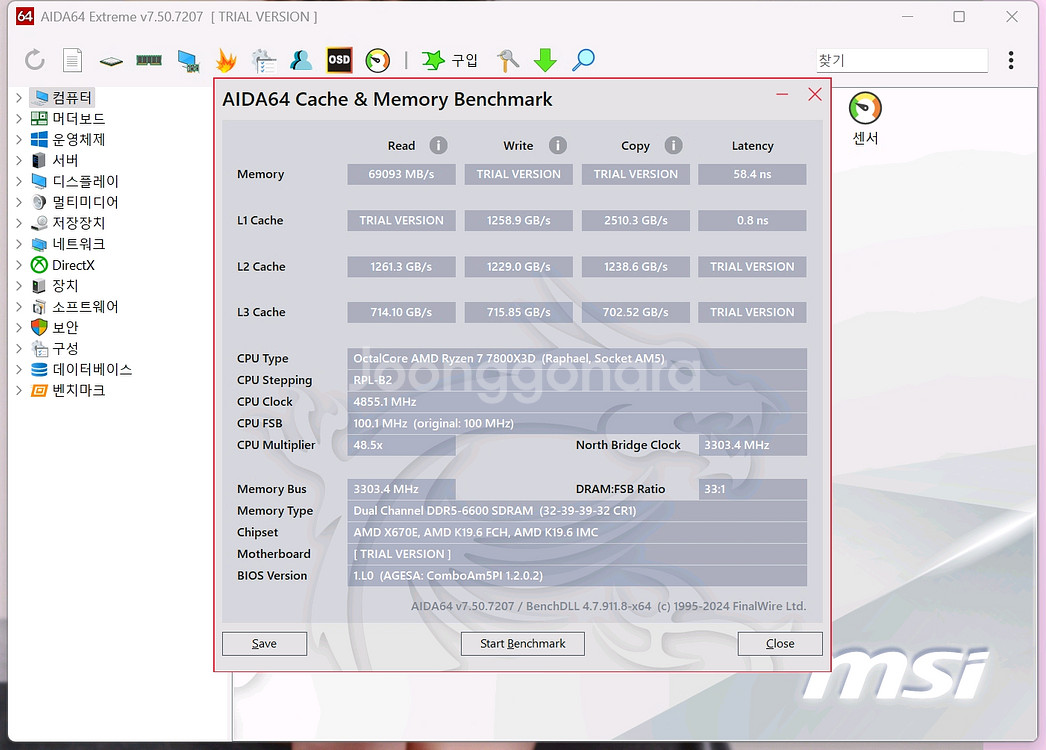Select the 저장장치 tree item
Image resolution: width=1046 pixels, height=750 pixels.
coord(78,223)
